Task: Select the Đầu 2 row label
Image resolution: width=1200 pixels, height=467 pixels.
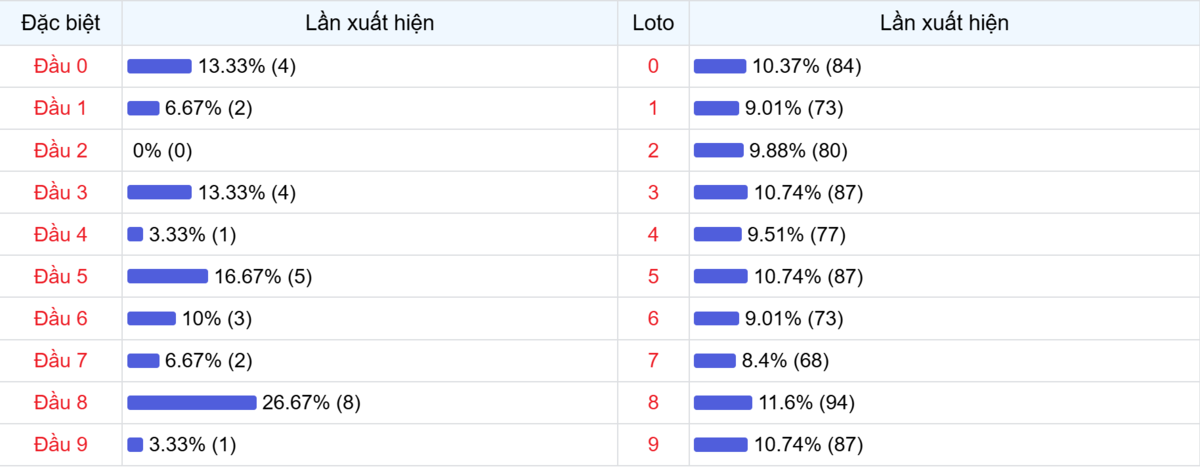Action: click(61, 150)
